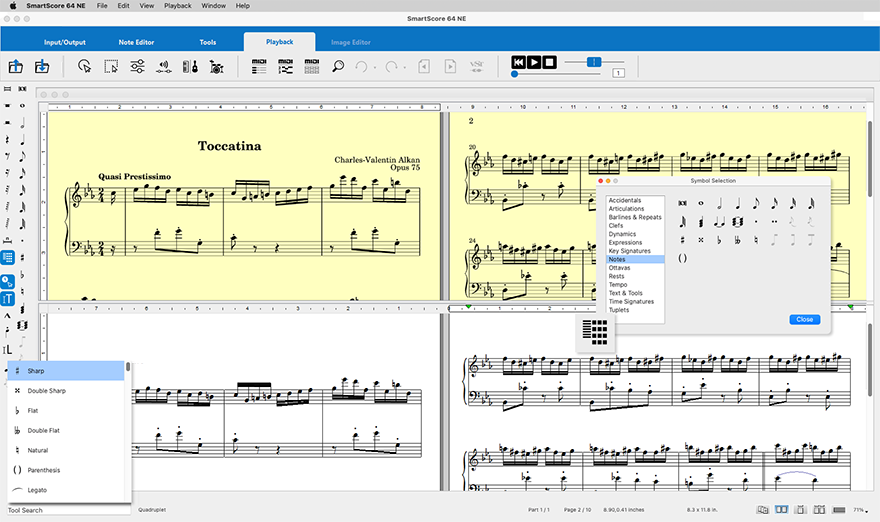Select Accidentals in Symbol Selection list
The width and height of the screenshot is (880, 522).
tap(624, 200)
